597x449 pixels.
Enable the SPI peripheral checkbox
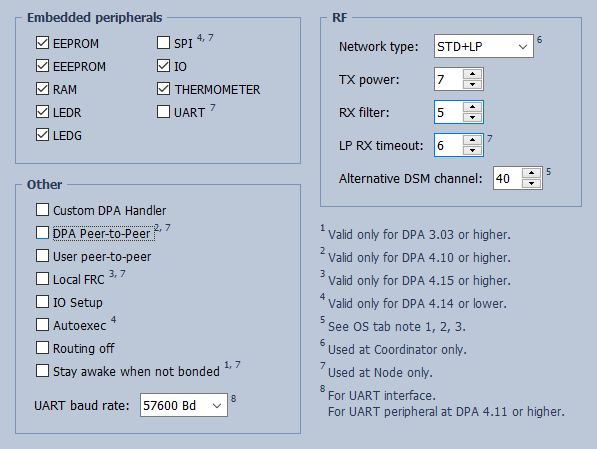tap(163, 43)
